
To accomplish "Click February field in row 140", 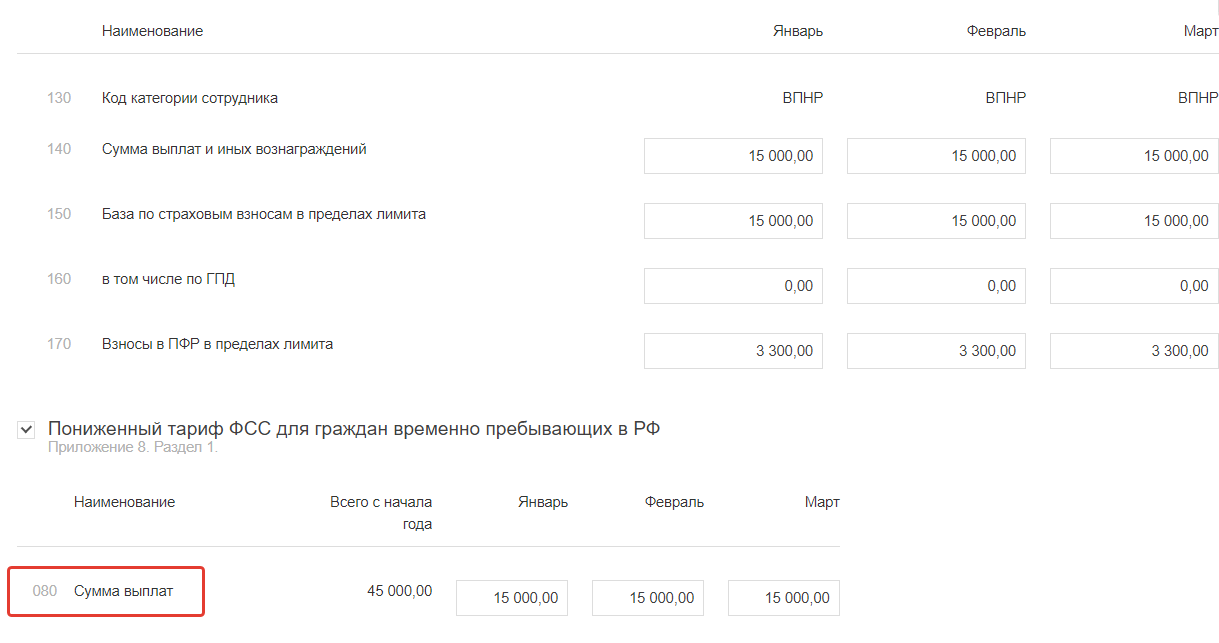I will pyautogui.click(x=936, y=156).
